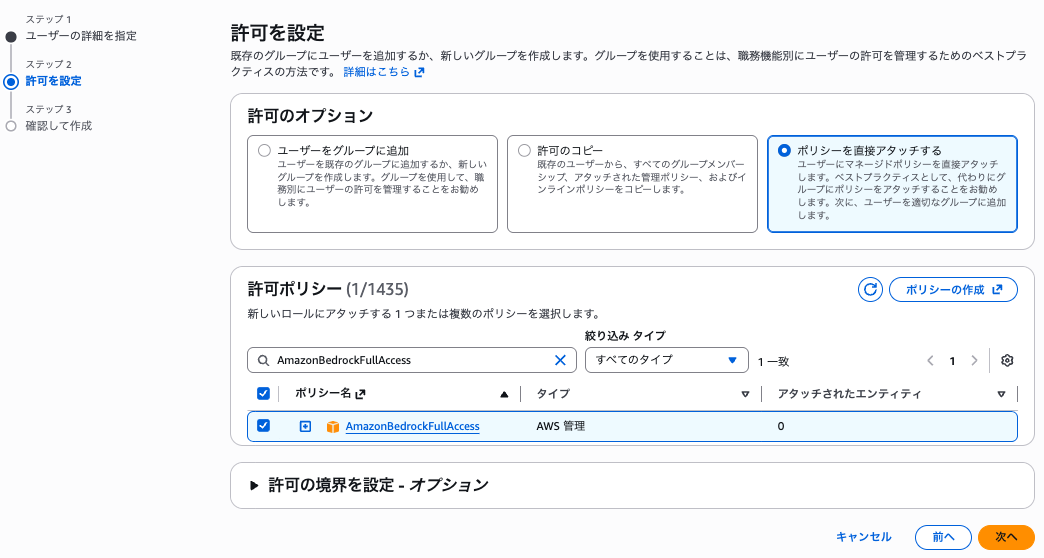Click the 前へ button
Viewport: 1044px width, 558px height.
click(943, 537)
